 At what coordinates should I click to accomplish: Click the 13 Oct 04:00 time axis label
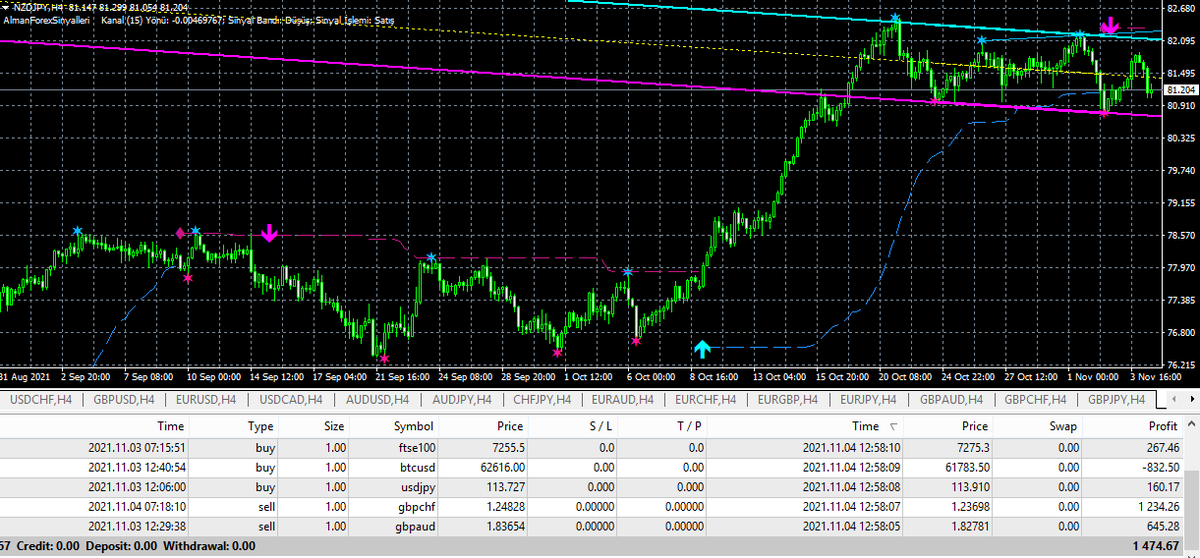click(x=779, y=377)
